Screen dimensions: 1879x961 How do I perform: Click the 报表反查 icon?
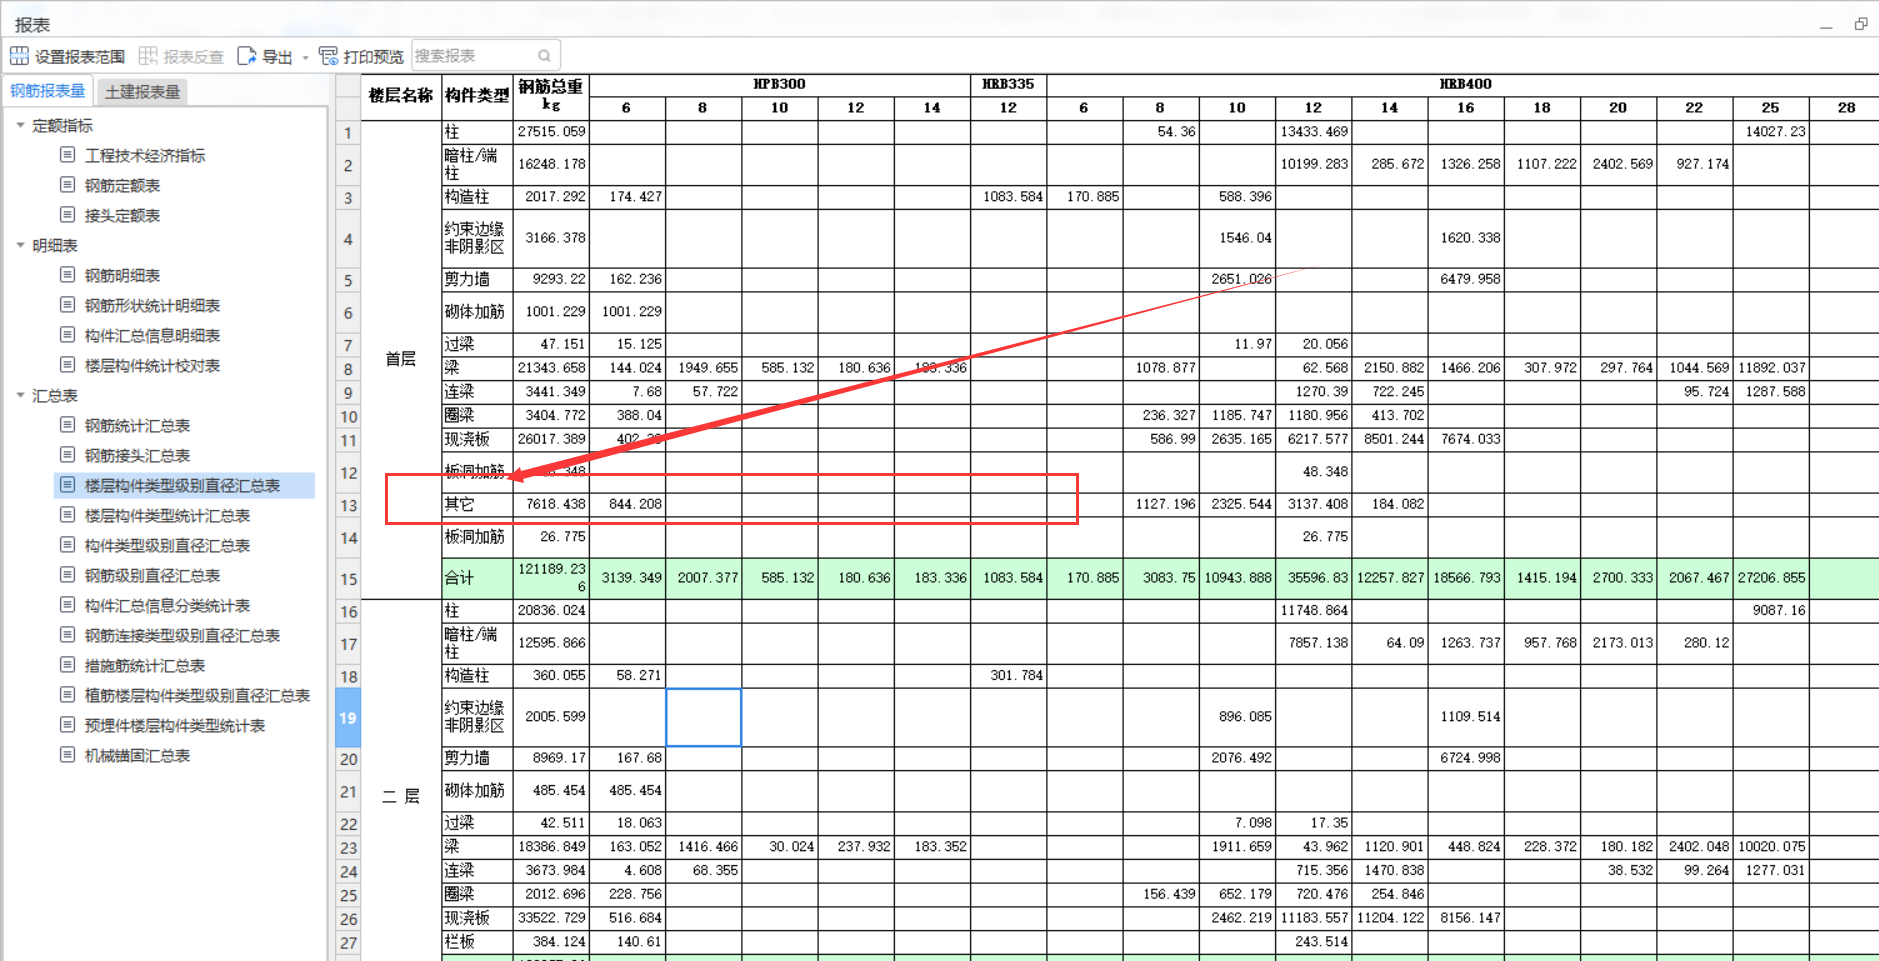click(148, 56)
